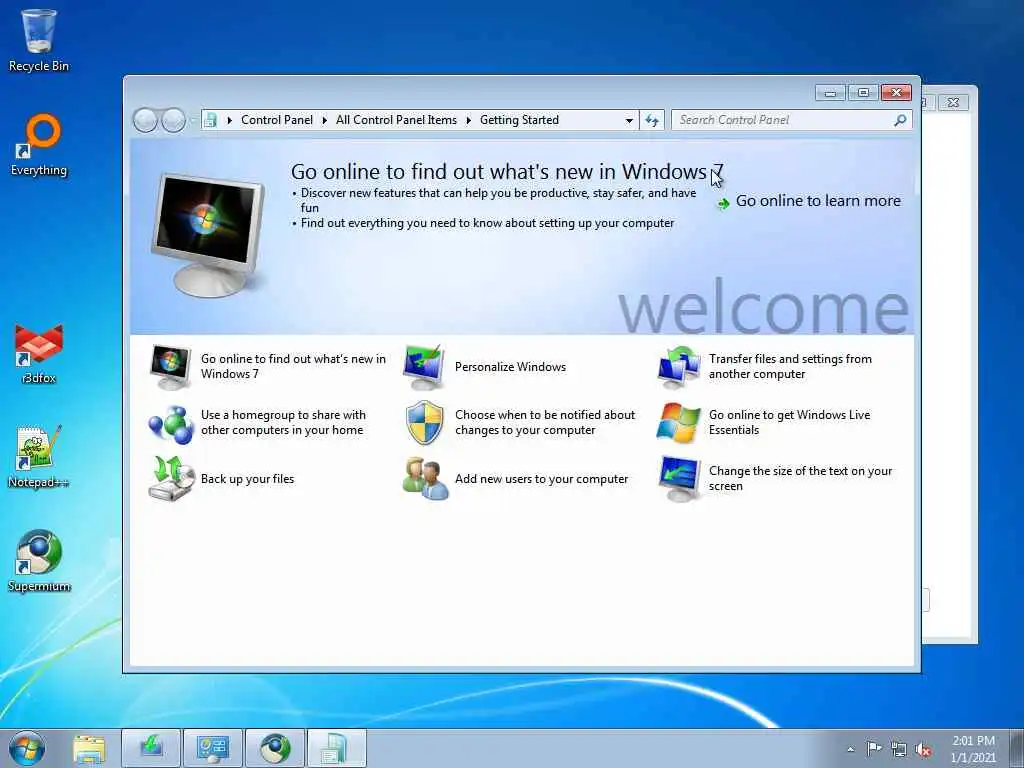Launch the Everything desktop shortcut
This screenshot has height=768, width=1024.
point(39,145)
